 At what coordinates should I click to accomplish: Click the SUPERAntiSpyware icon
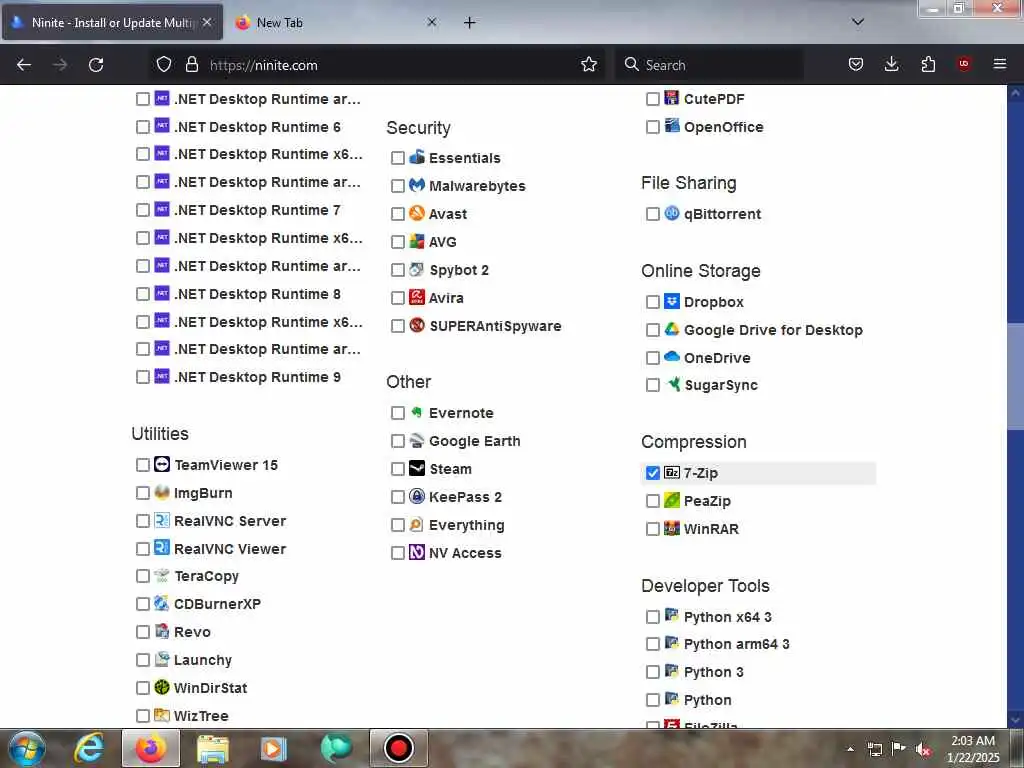417,325
